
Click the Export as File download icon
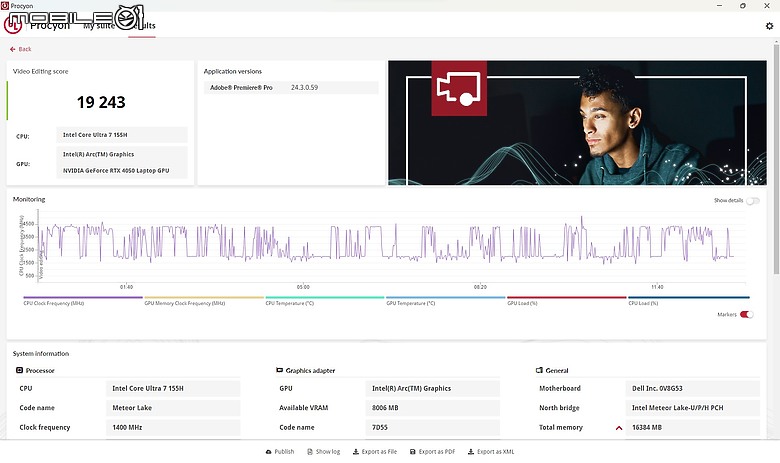pyautogui.click(x=356, y=452)
